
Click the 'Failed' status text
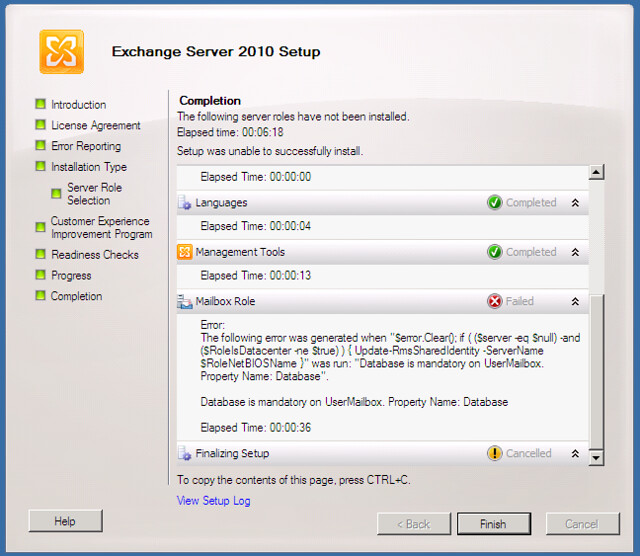pos(520,301)
